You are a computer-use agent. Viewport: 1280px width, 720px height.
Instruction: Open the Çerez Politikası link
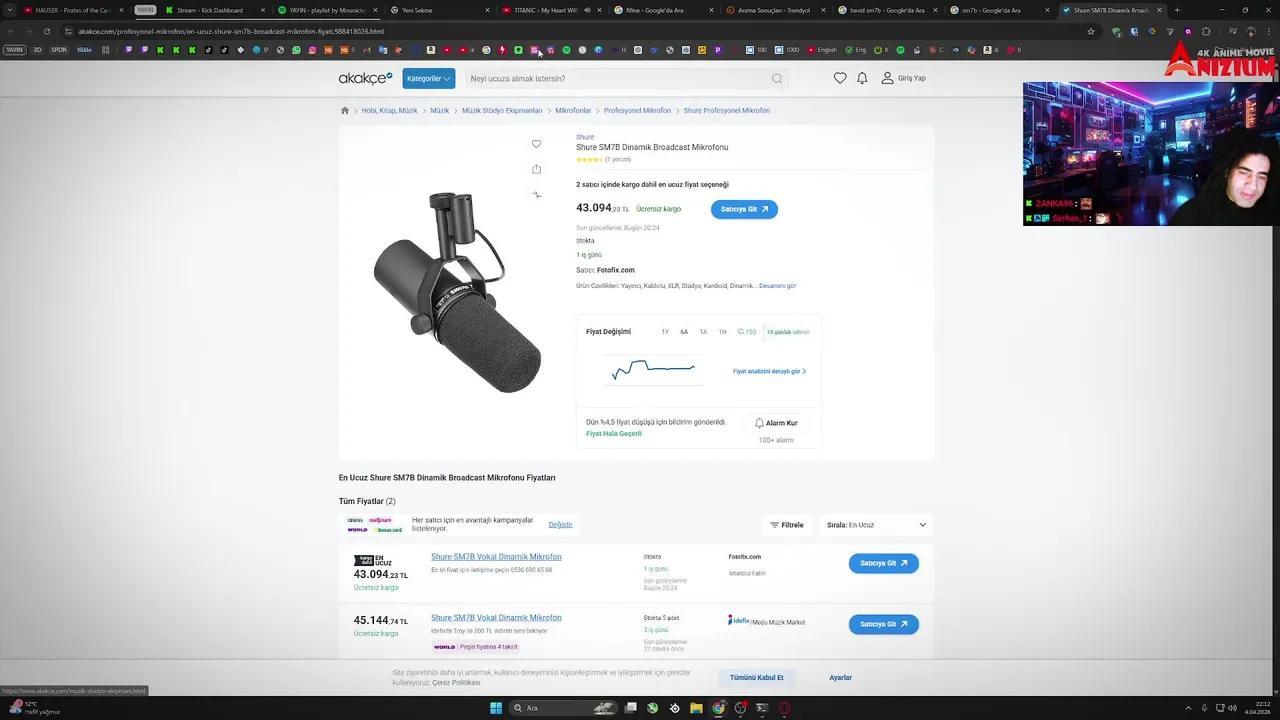pos(456,682)
